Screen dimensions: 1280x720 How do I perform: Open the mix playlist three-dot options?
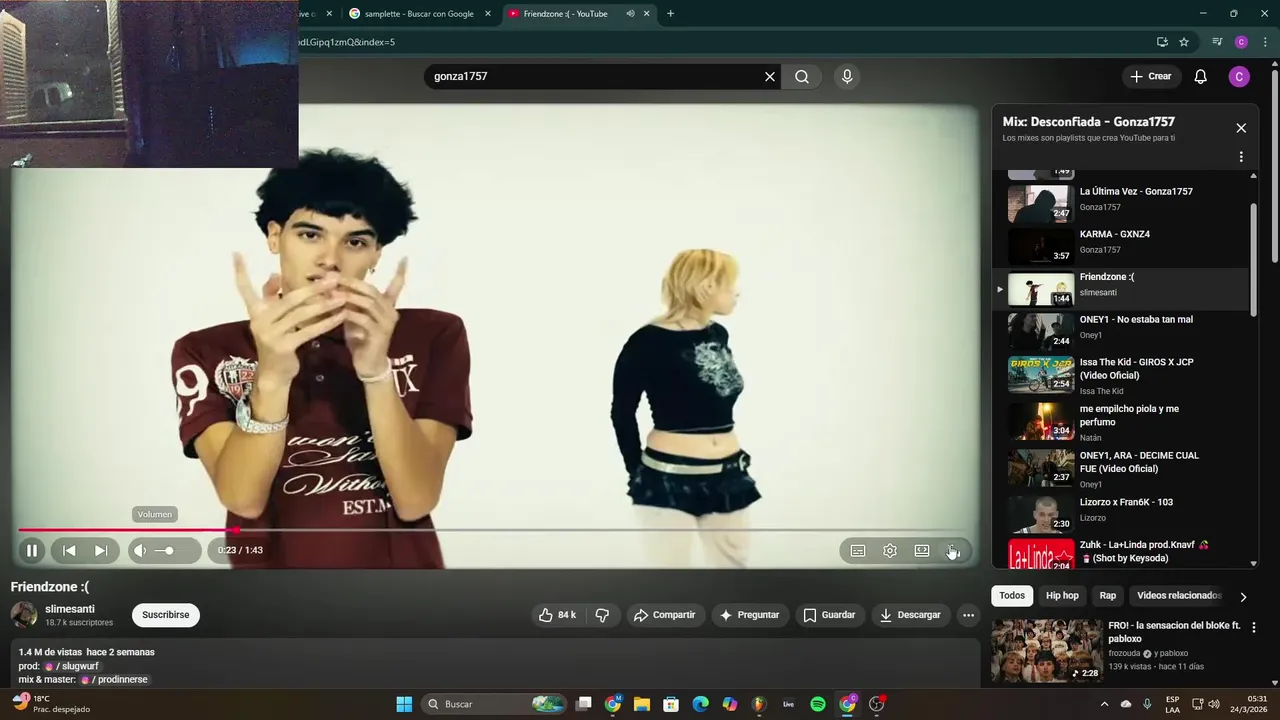click(1241, 157)
